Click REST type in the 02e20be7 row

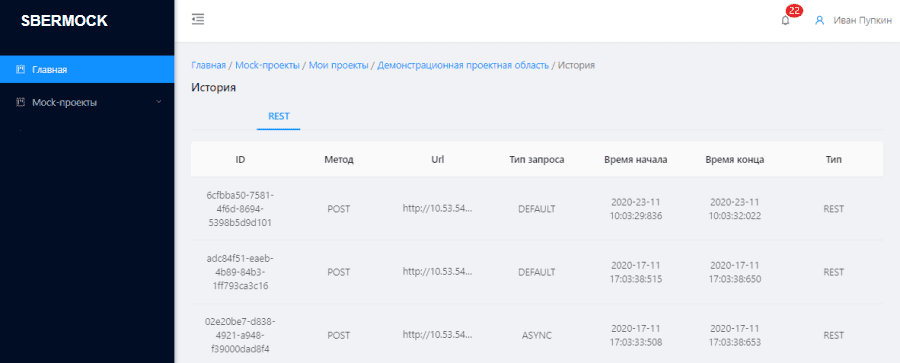[x=833, y=335]
